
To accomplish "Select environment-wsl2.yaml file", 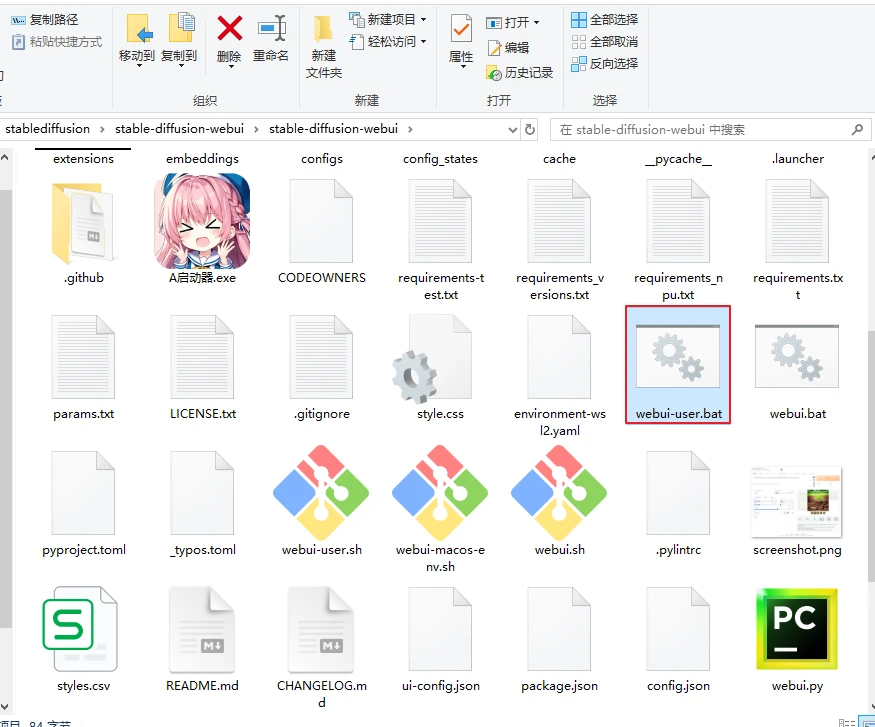I will (560, 375).
